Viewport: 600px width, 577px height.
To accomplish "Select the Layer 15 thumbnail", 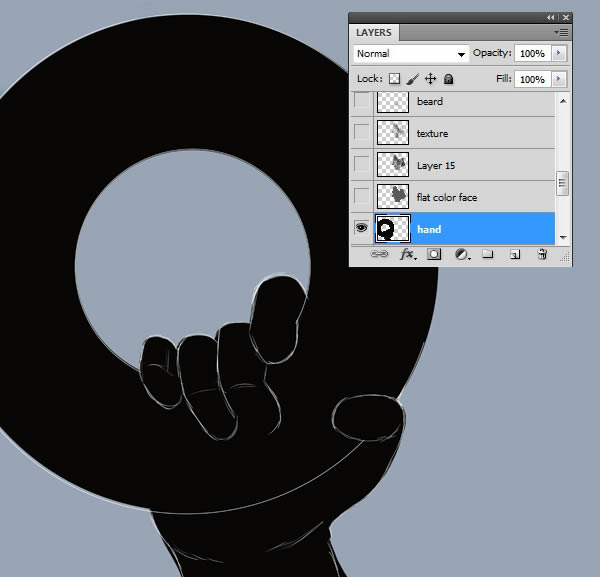I will 393,165.
